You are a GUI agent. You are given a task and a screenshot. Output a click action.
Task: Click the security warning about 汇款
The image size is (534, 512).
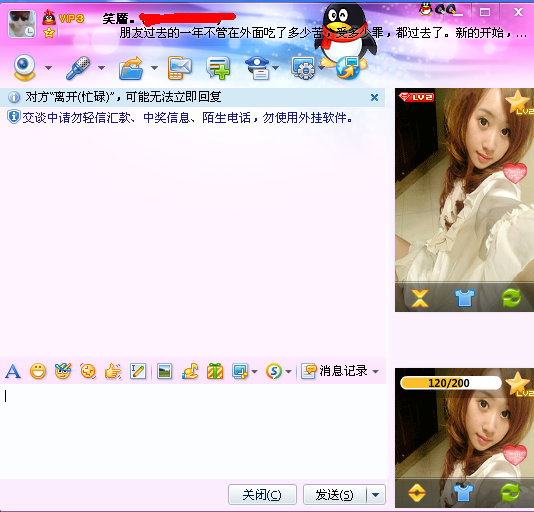click(x=187, y=118)
